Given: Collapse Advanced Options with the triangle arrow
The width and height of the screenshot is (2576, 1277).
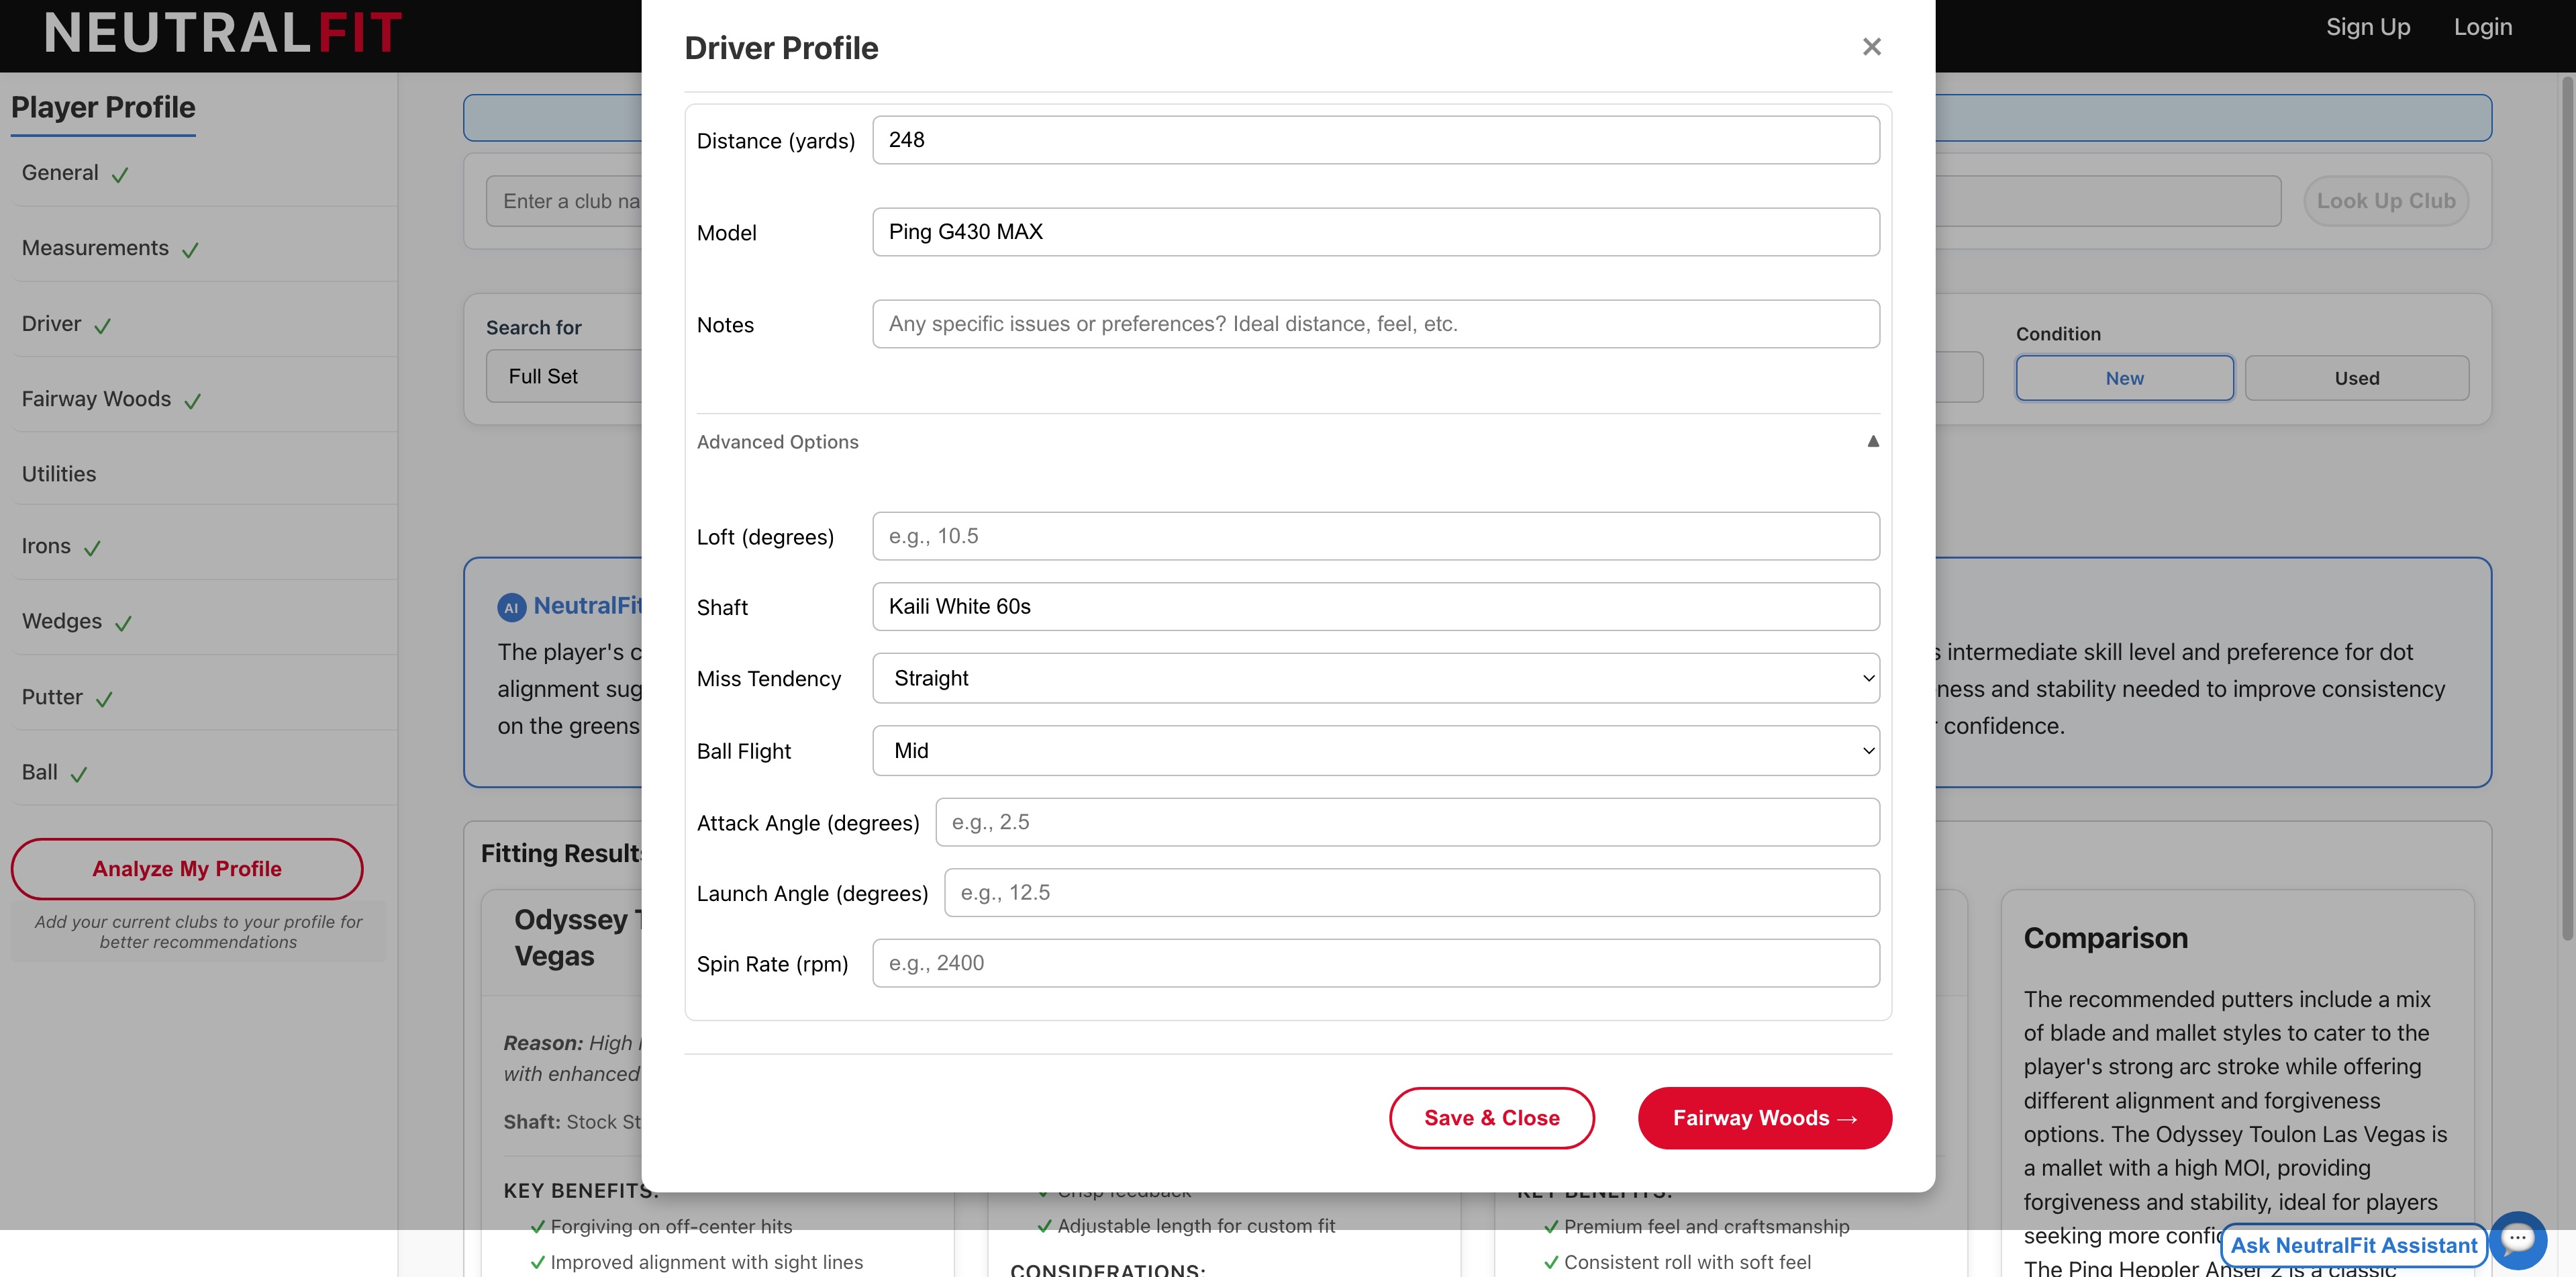Looking at the screenshot, I should [1872, 441].
